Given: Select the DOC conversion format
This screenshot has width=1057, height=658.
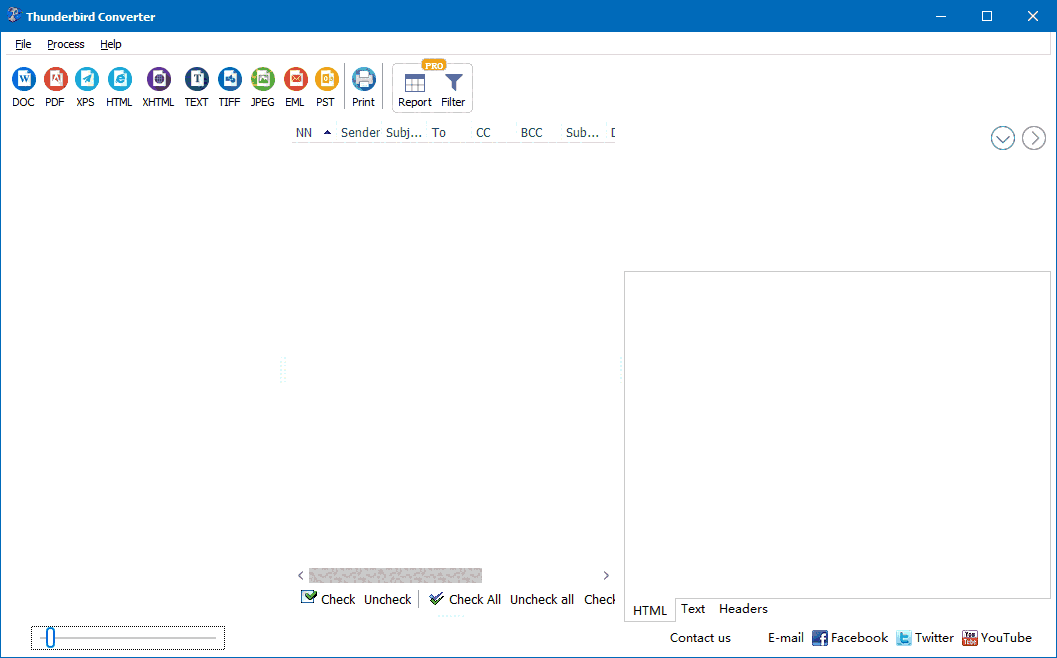Looking at the screenshot, I should click(23, 85).
